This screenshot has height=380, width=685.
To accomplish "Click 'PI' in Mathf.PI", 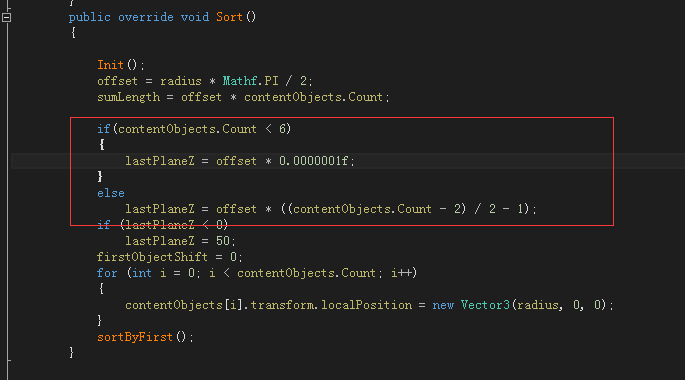I will (x=271, y=81).
